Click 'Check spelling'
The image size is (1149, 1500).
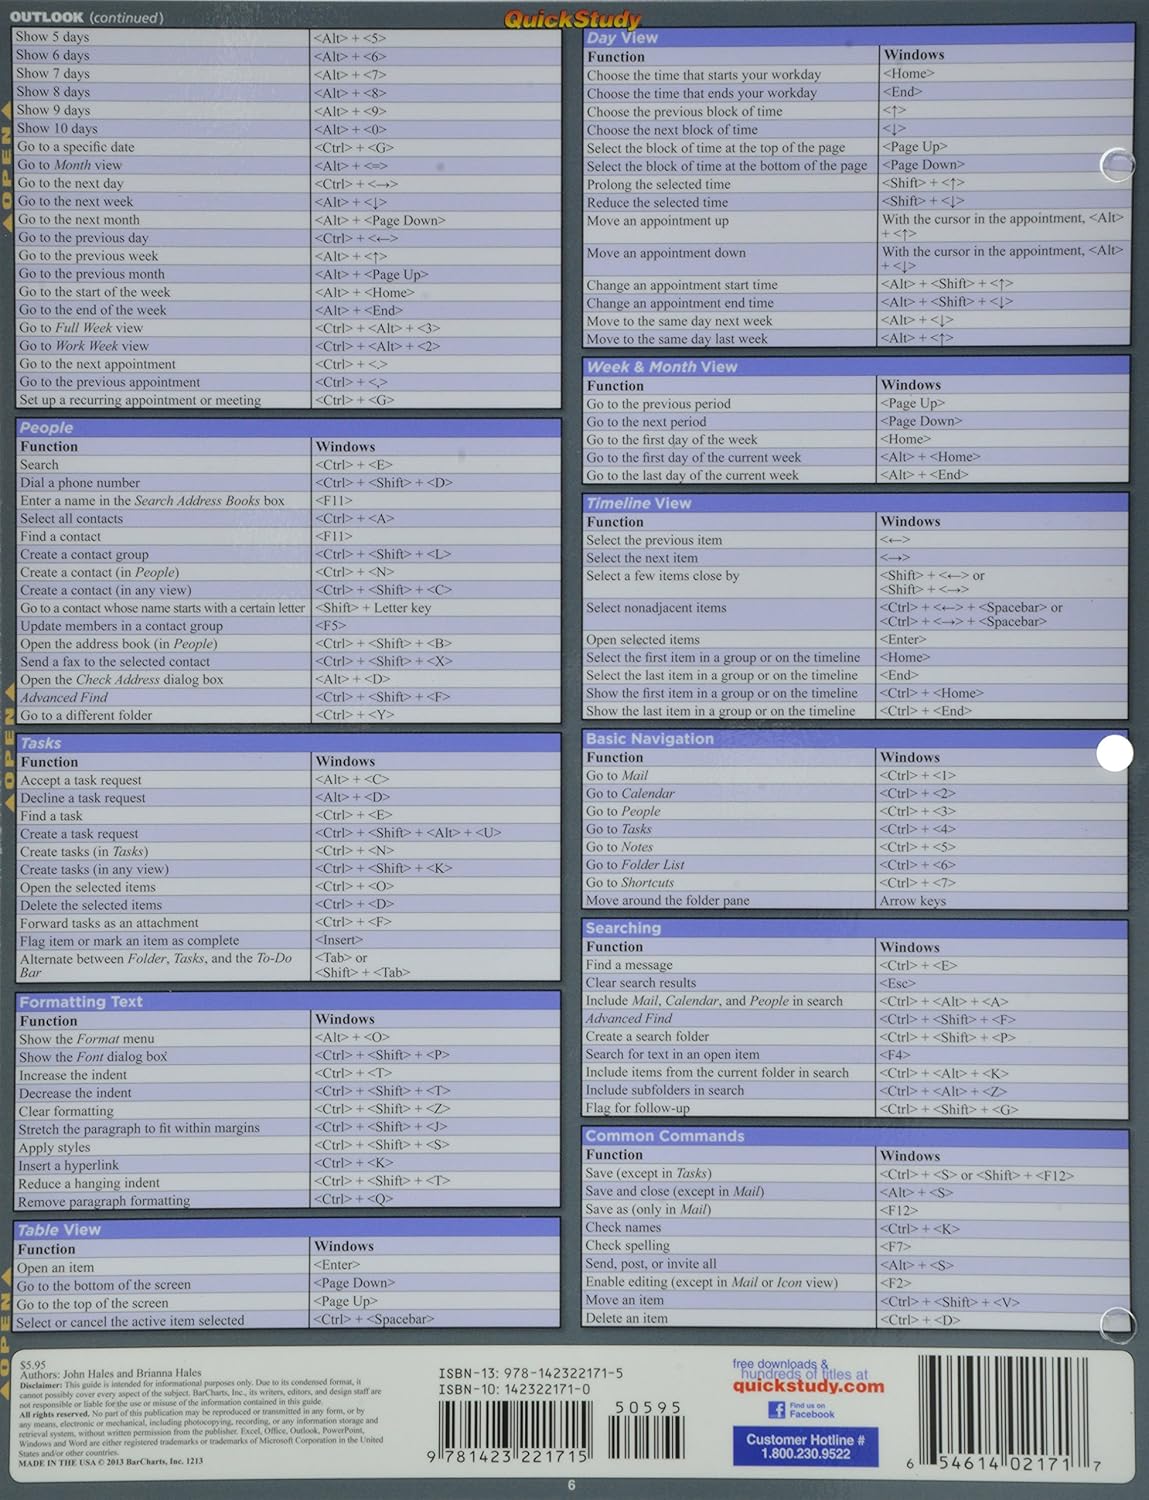point(628,1246)
